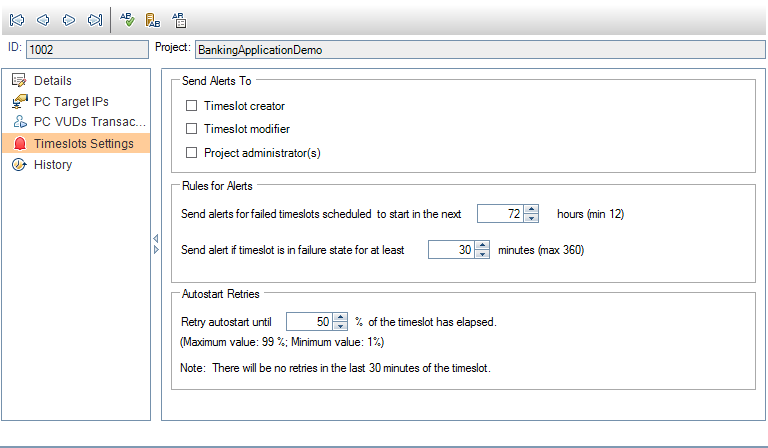The width and height of the screenshot is (768, 448).
Task: Toggle Project administrator(s) alerts checkbox
Action: 192,153
